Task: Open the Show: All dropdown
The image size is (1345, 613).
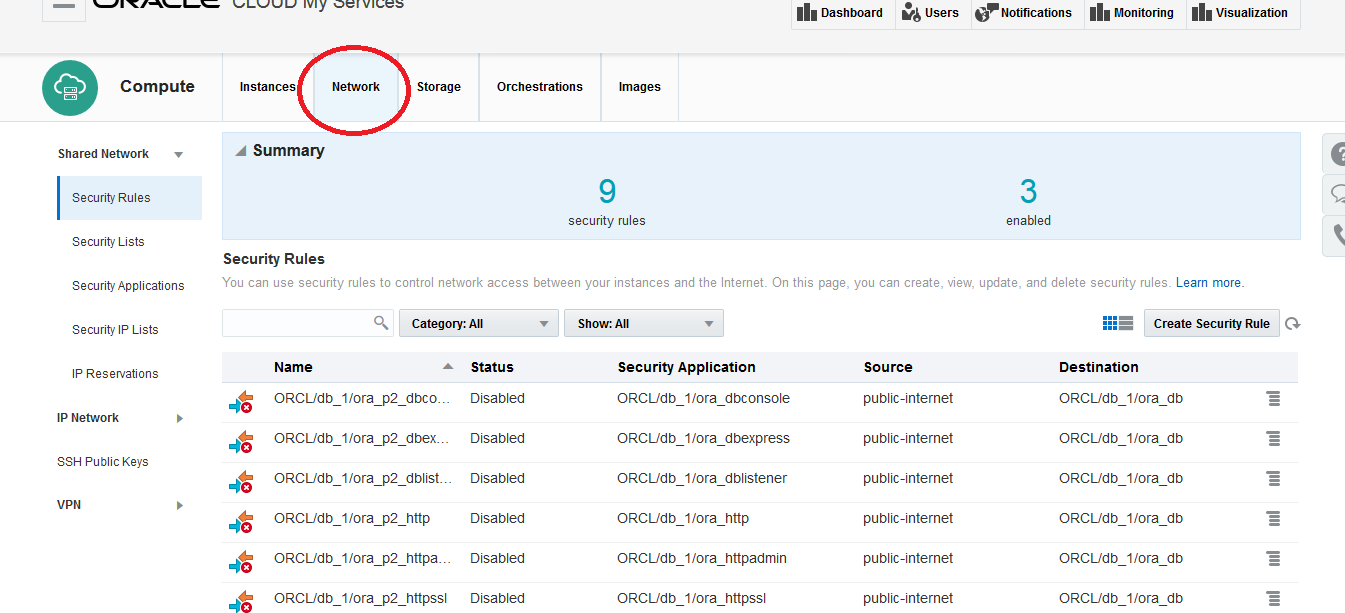Action: click(643, 324)
